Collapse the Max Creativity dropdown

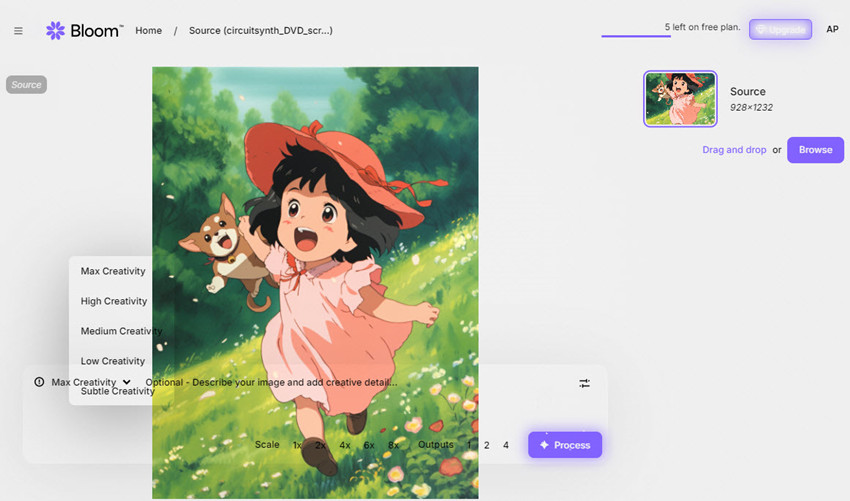pyautogui.click(x=90, y=382)
